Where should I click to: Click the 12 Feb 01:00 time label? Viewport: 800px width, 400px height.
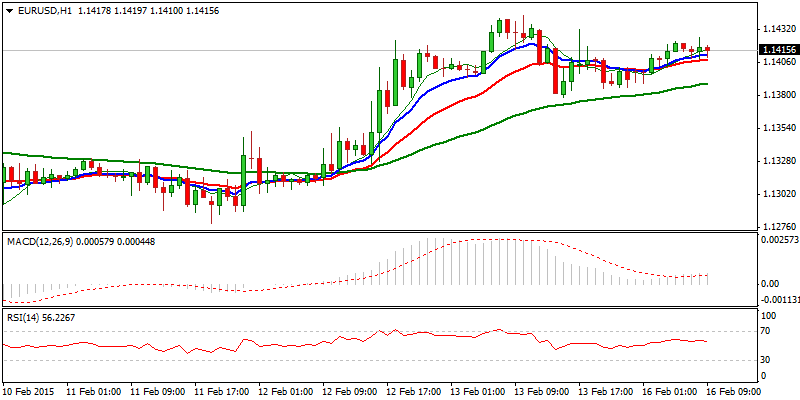[x=286, y=391]
